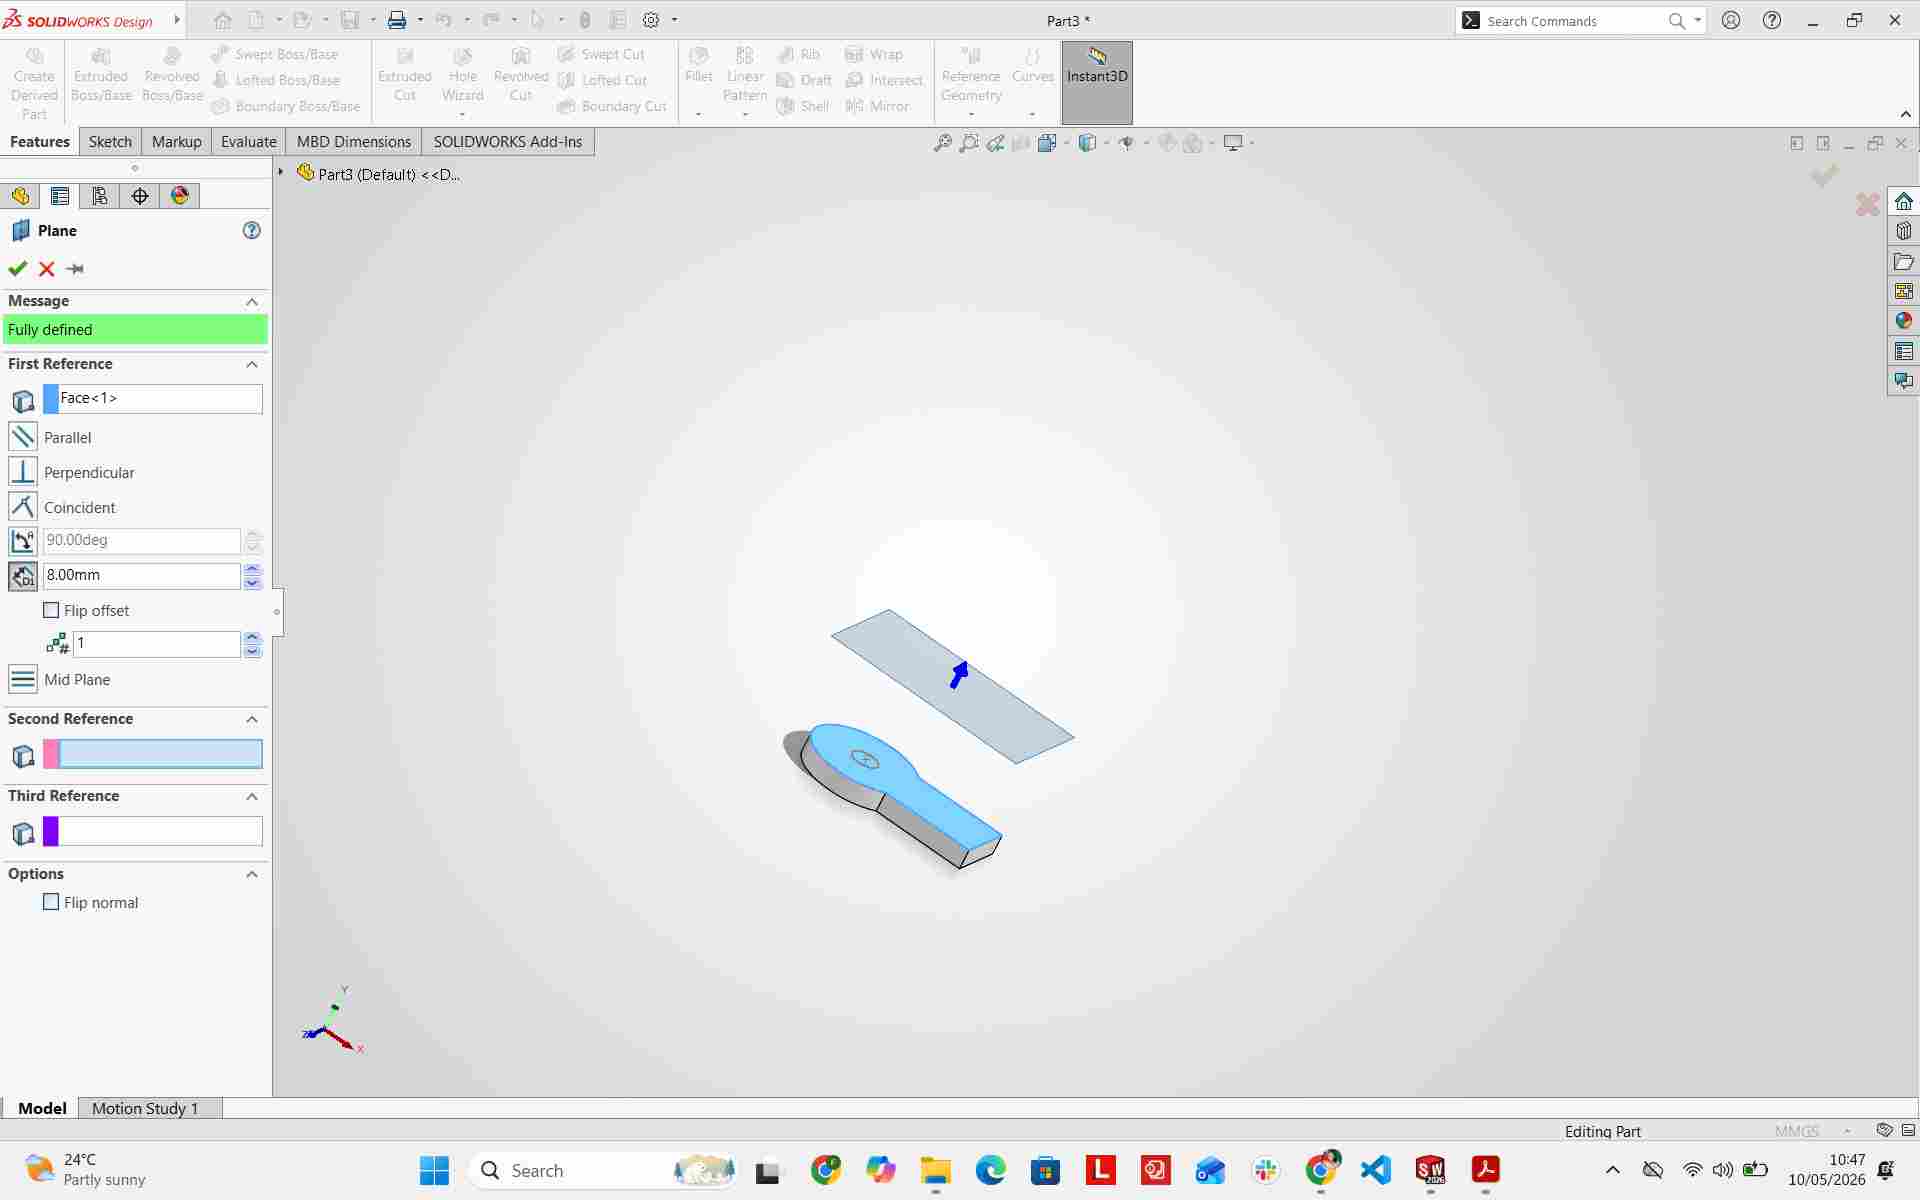Open Help question mark in title bar
This screenshot has width=1920, height=1200.
pos(1772,20)
